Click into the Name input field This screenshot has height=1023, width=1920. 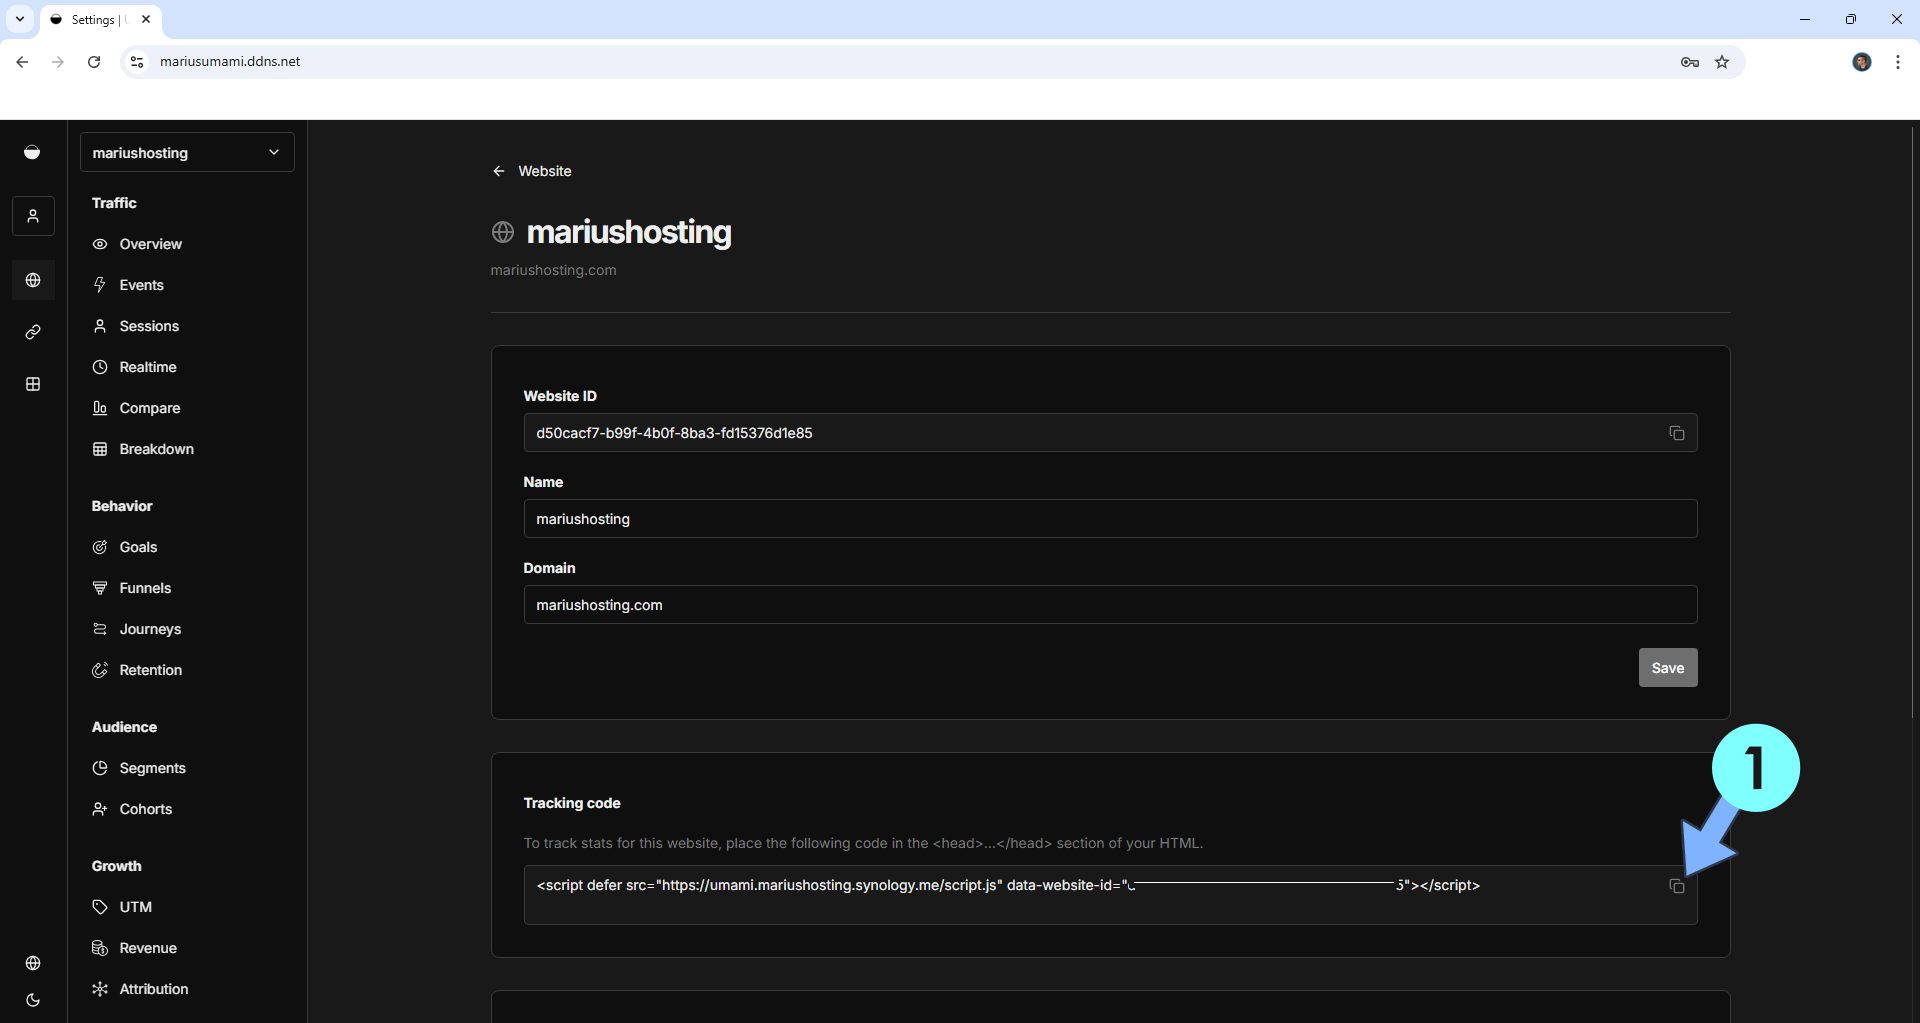1110,519
